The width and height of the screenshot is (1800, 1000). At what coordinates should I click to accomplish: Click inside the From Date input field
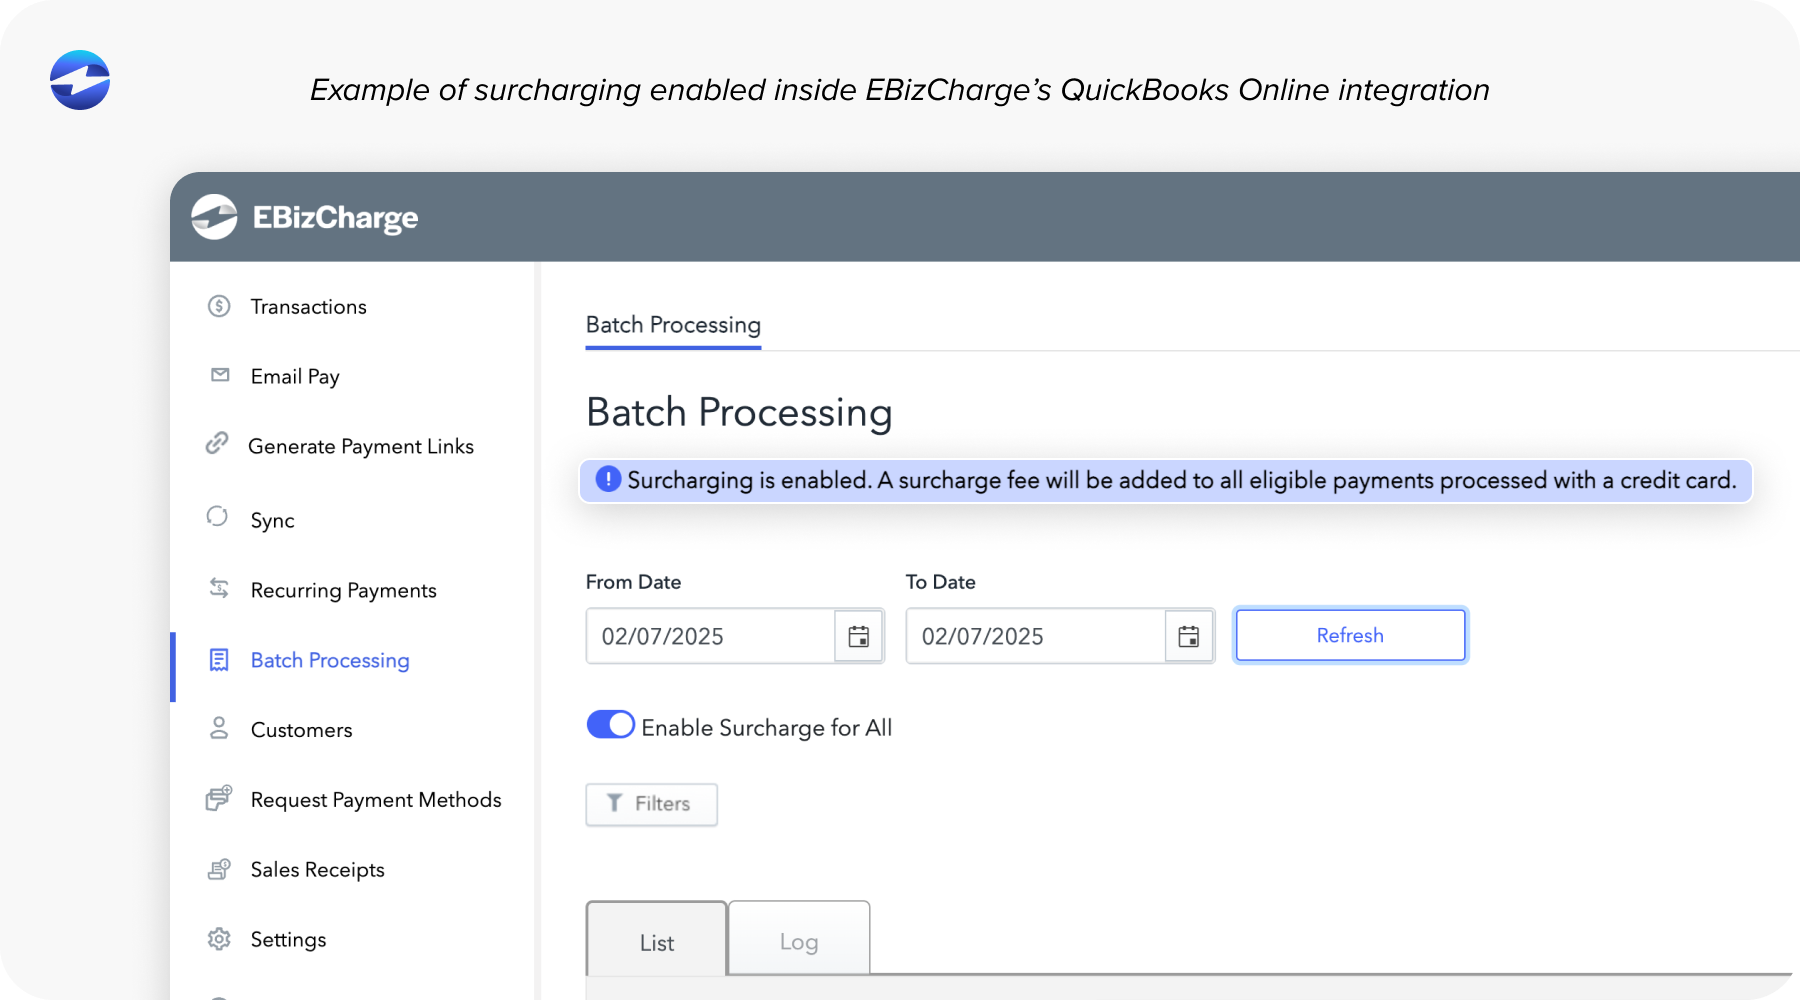[x=710, y=635]
